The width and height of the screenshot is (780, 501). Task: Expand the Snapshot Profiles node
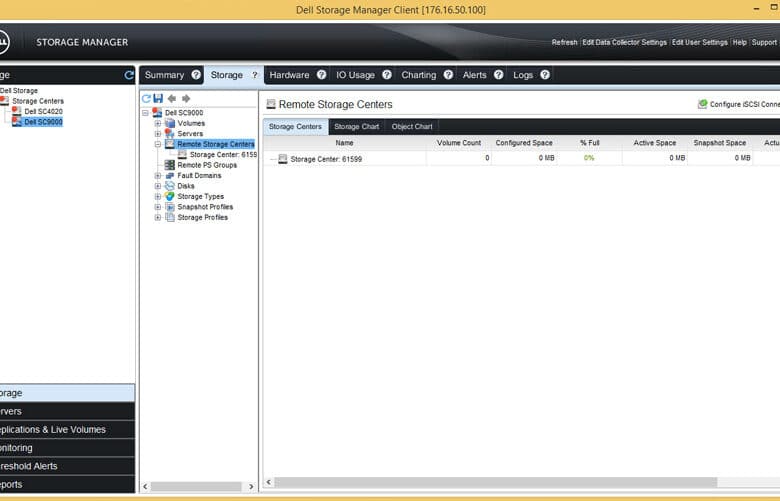pos(158,207)
